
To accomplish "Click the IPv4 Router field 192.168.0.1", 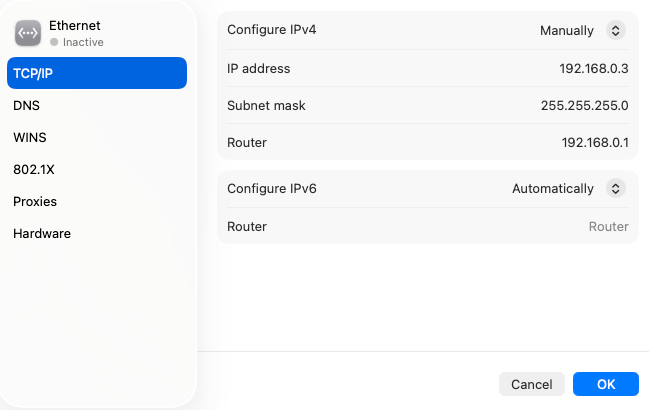I will coord(595,142).
